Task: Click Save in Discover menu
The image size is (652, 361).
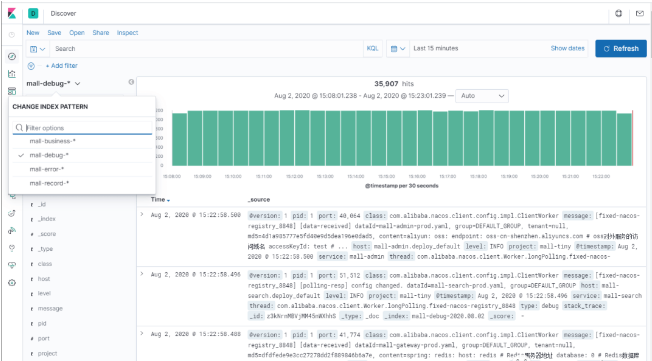Action: 54,32
